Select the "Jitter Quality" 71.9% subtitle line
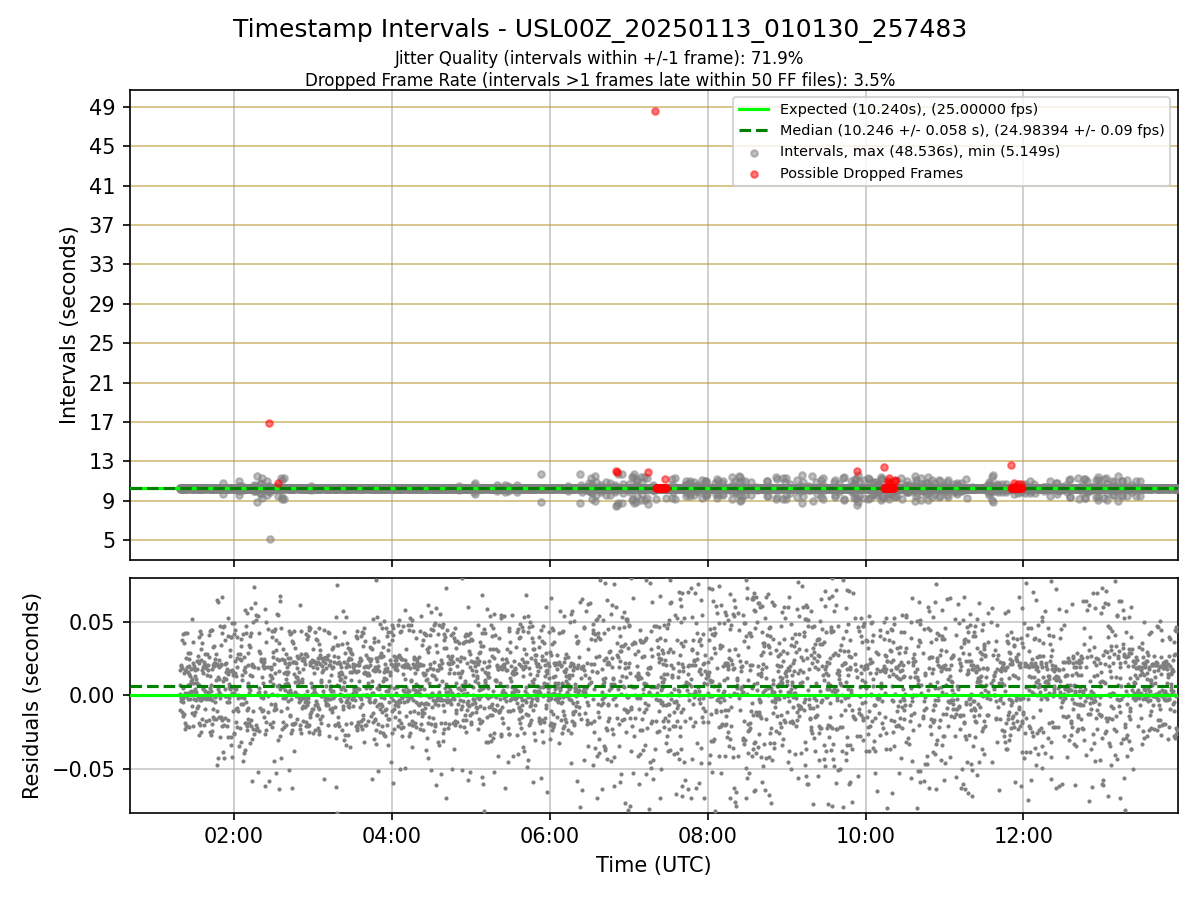 (x=600, y=58)
